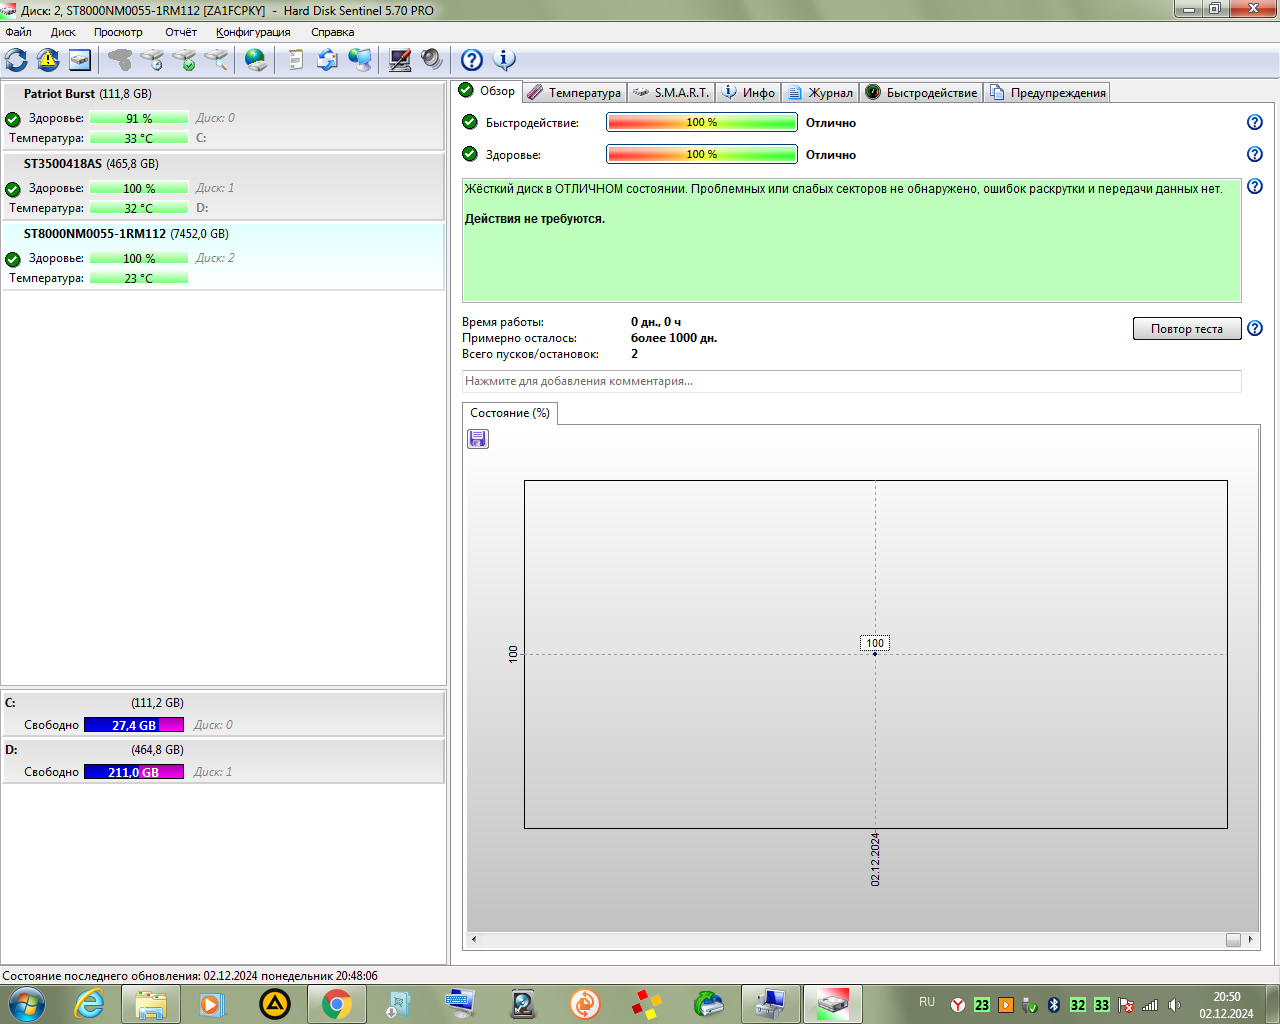The image size is (1280, 1024).
Task: Click the help icon beside Быстродействие rating
Action: (1255, 122)
